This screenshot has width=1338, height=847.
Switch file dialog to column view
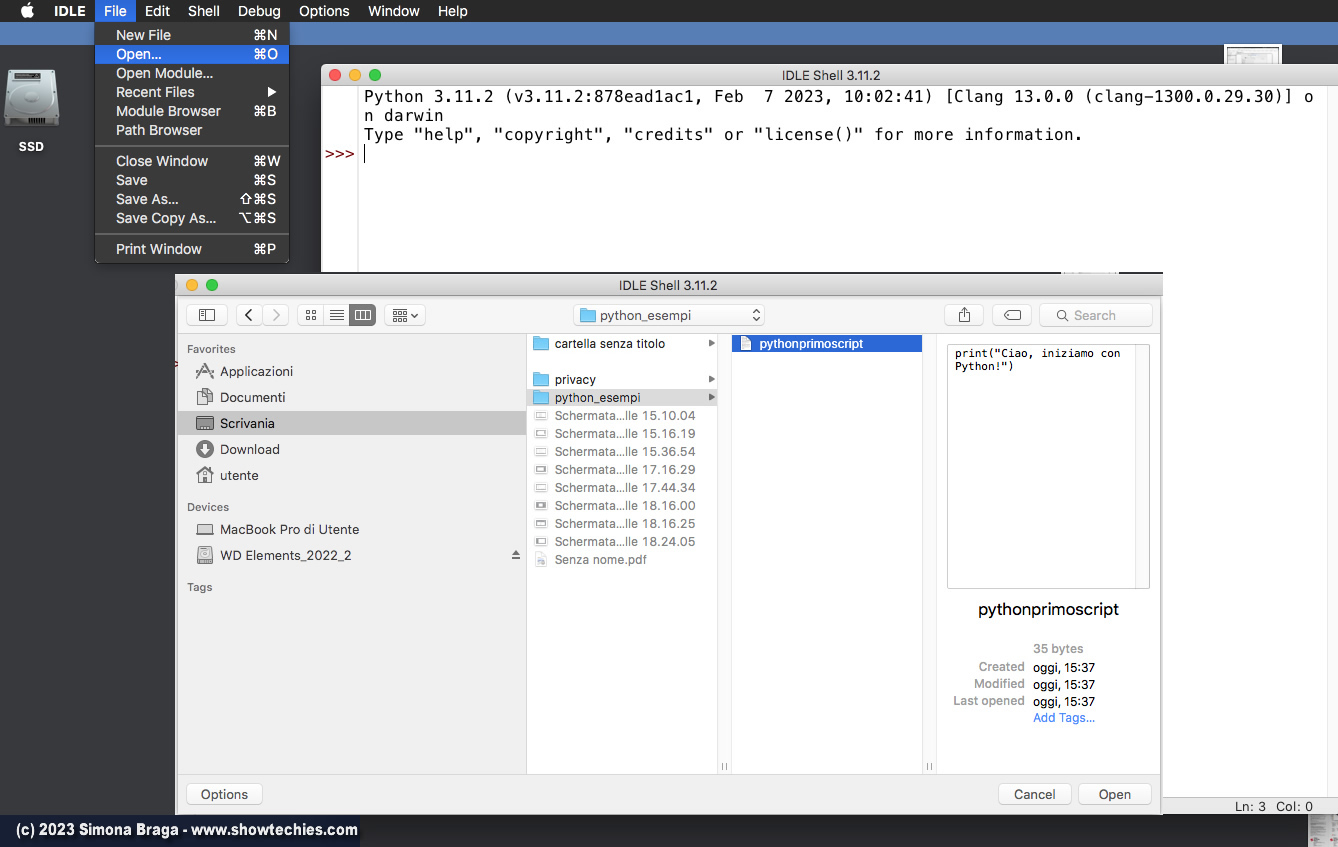(362, 315)
